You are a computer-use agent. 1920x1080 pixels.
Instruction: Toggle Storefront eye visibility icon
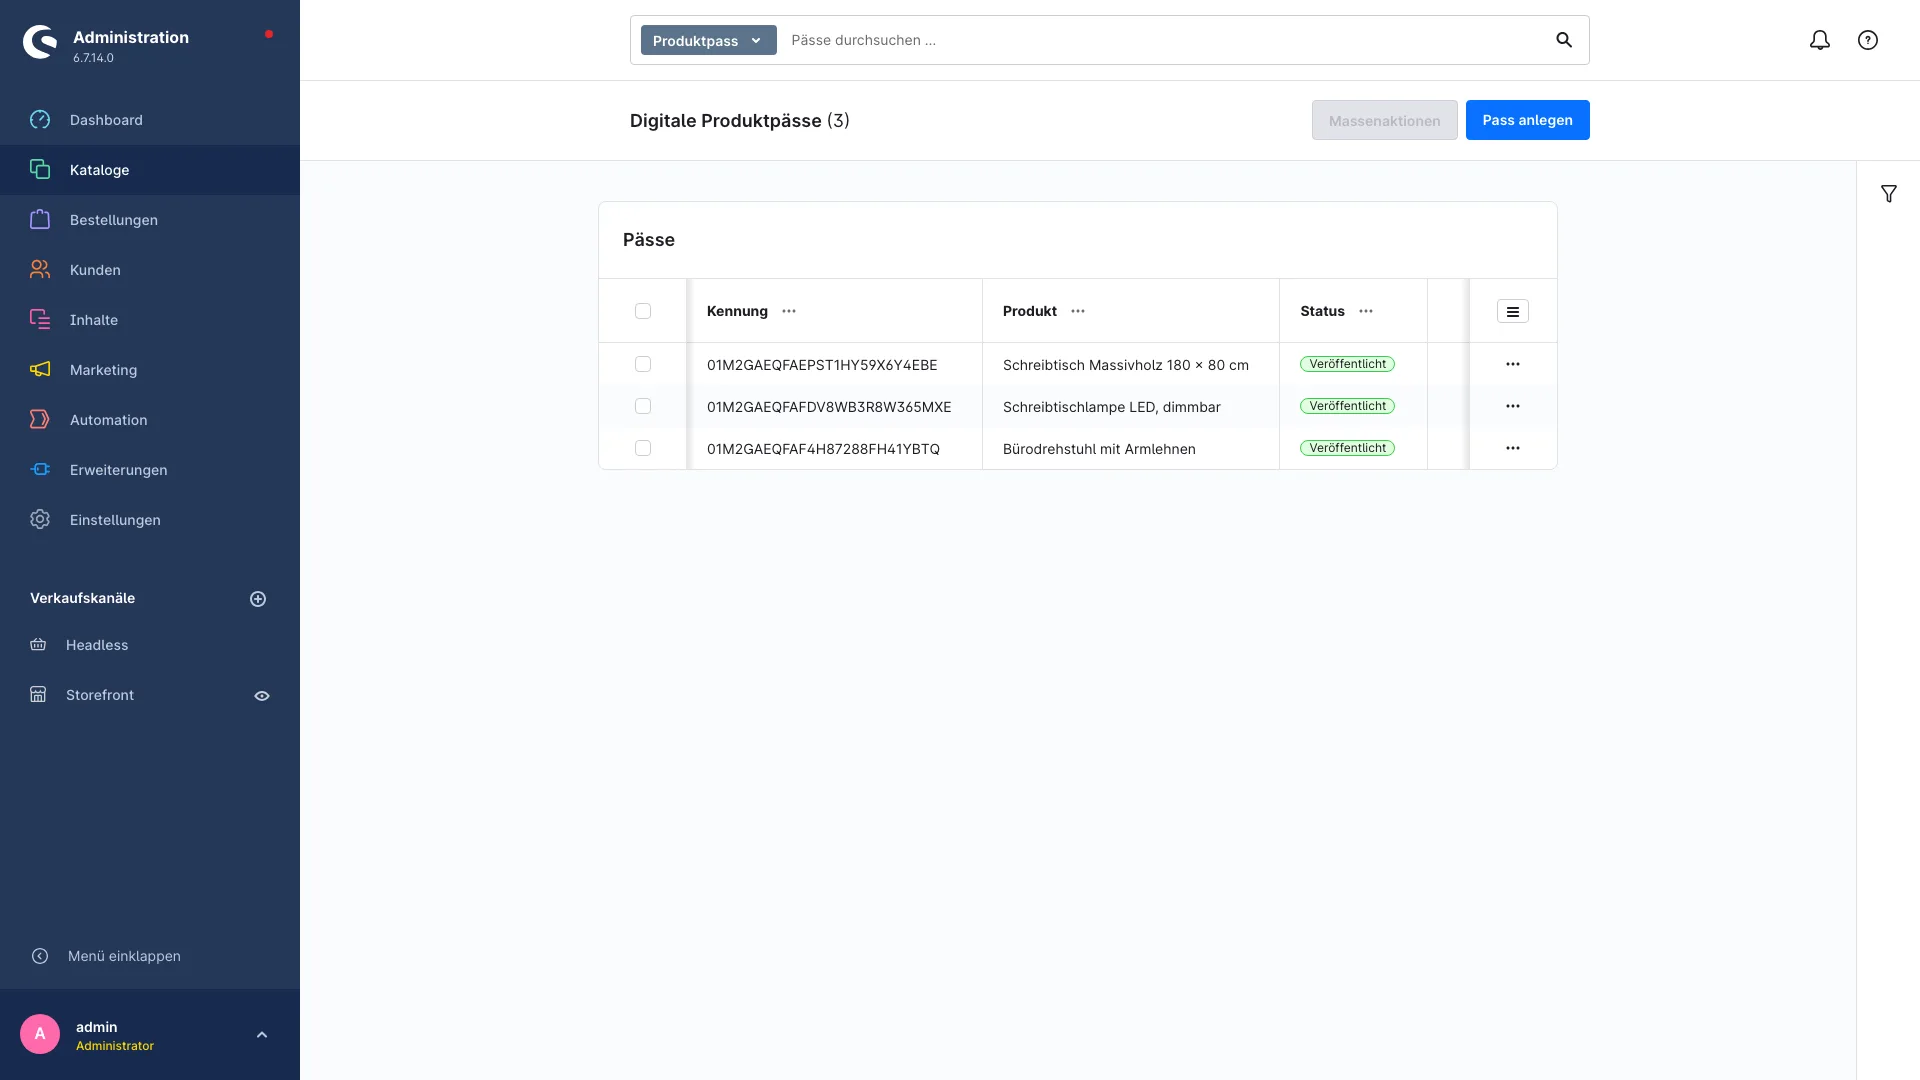(262, 696)
